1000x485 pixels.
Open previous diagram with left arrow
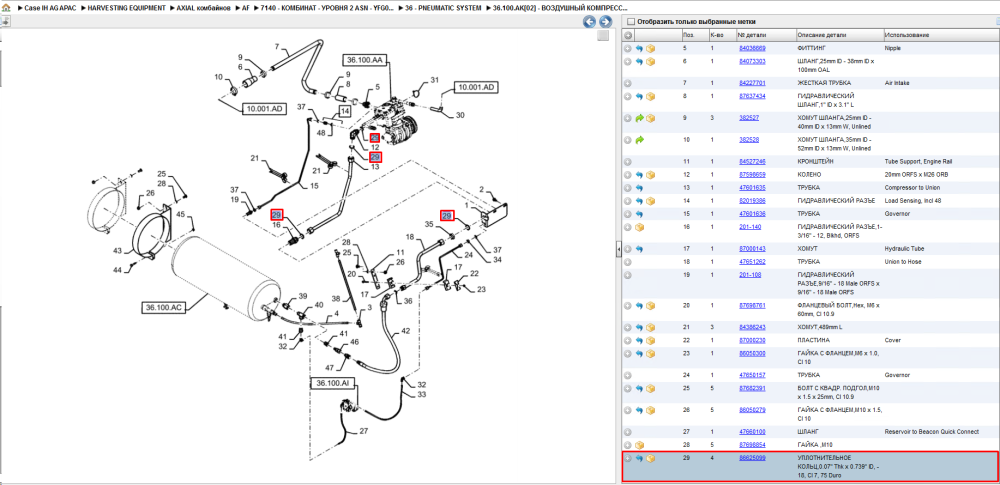click(589, 22)
